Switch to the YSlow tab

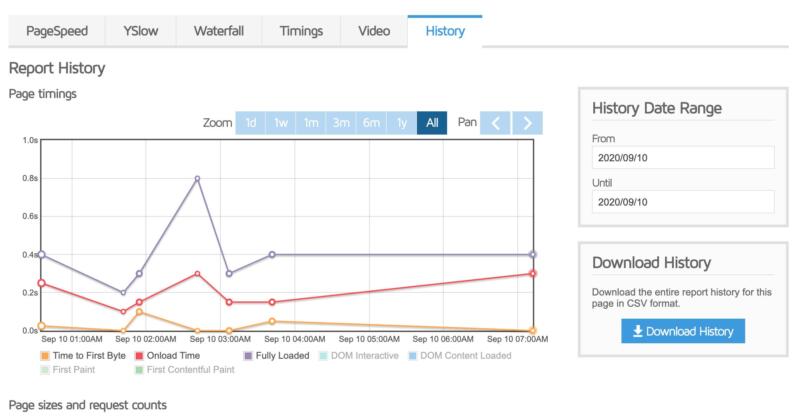click(141, 31)
